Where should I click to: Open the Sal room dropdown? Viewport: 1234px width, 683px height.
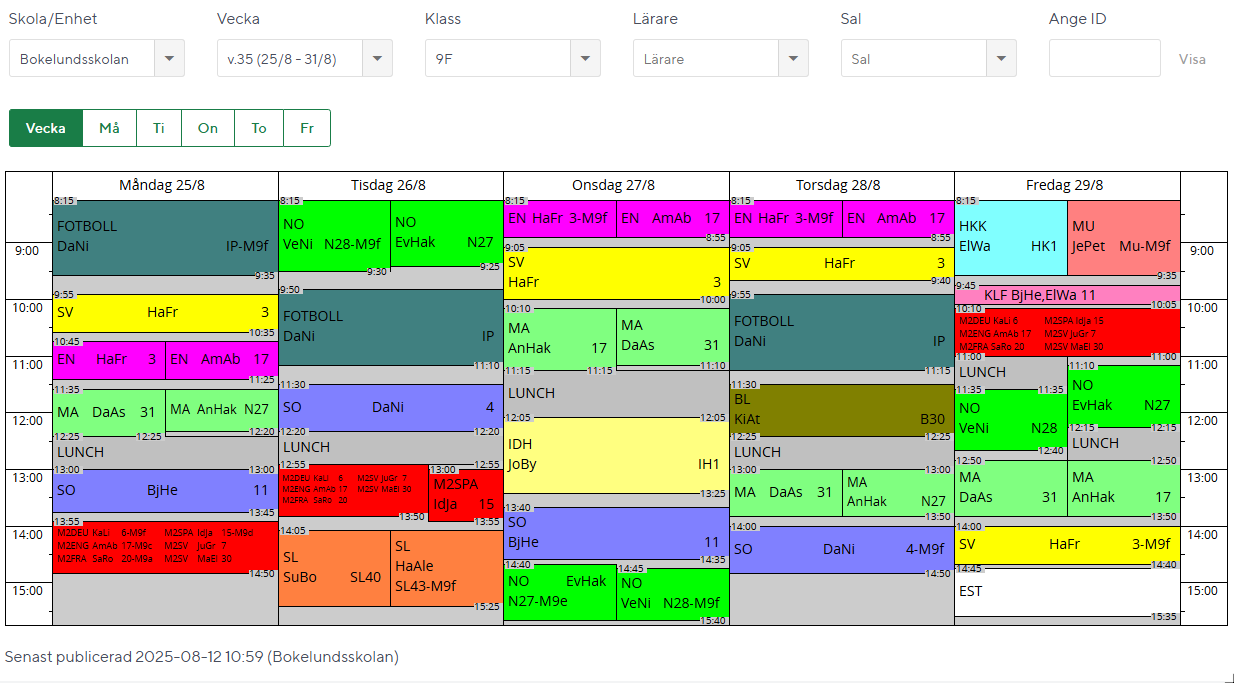pyautogui.click(x=928, y=59)
